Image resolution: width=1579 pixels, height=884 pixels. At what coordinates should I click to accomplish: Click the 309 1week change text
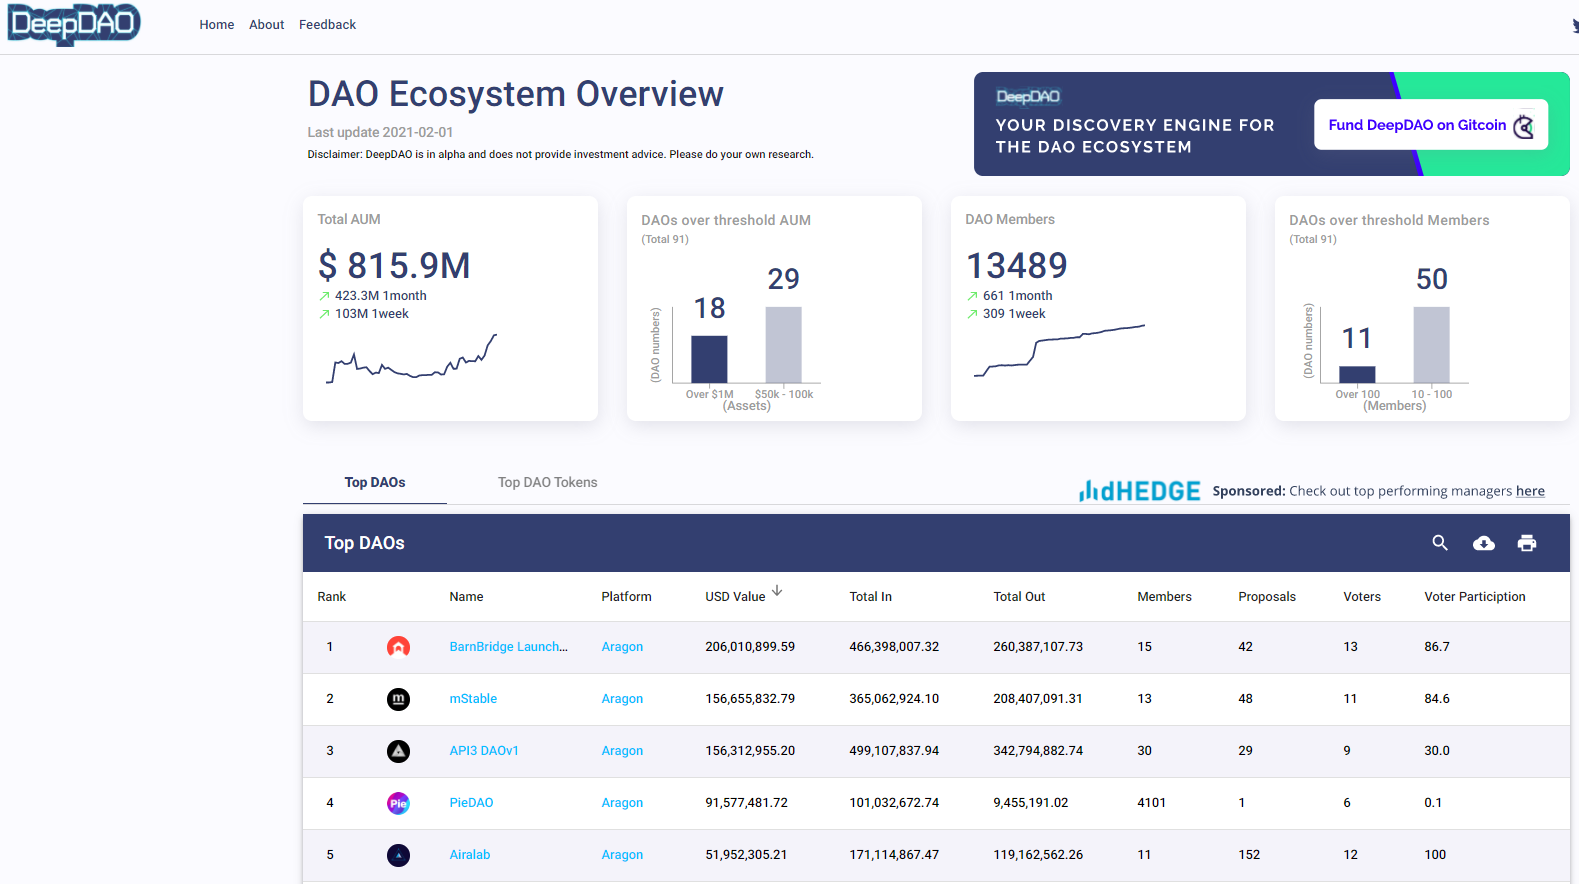tap(1014, 314)
